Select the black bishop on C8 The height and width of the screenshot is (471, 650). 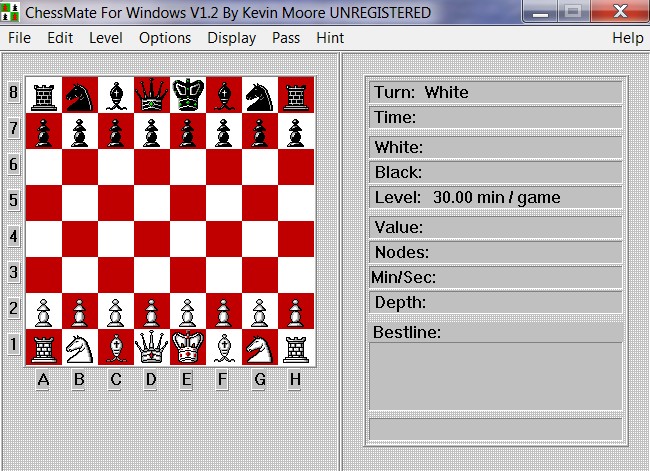[116, 95]
